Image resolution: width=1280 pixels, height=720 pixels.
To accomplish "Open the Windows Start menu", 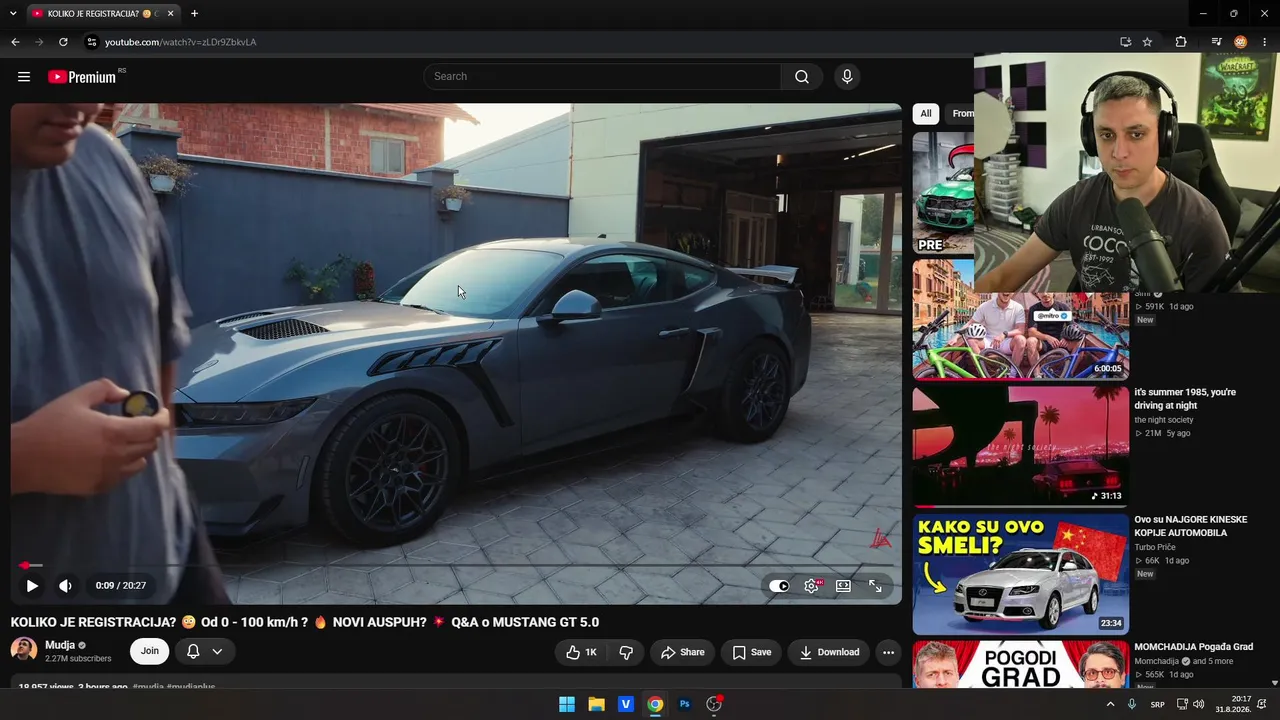I will (567, 704).
